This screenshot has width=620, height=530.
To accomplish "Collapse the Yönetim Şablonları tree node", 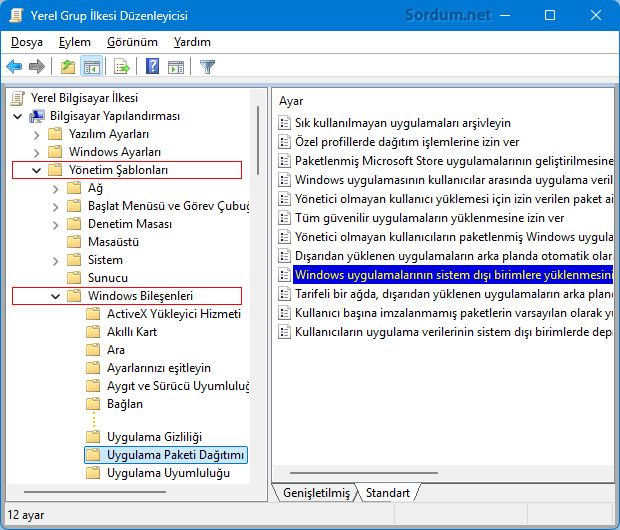I will click(x=37, y=170).
